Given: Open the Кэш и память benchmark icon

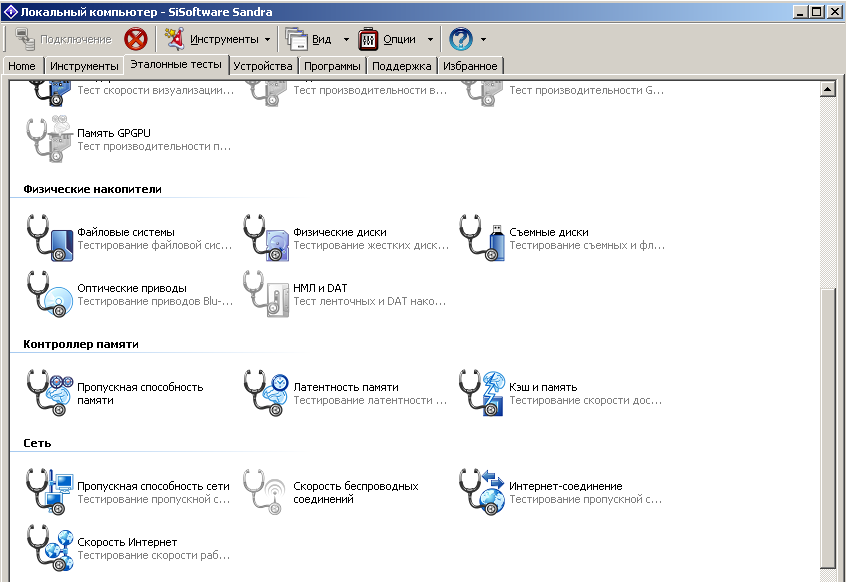Looking at the screenshot, I should point(482,393).
